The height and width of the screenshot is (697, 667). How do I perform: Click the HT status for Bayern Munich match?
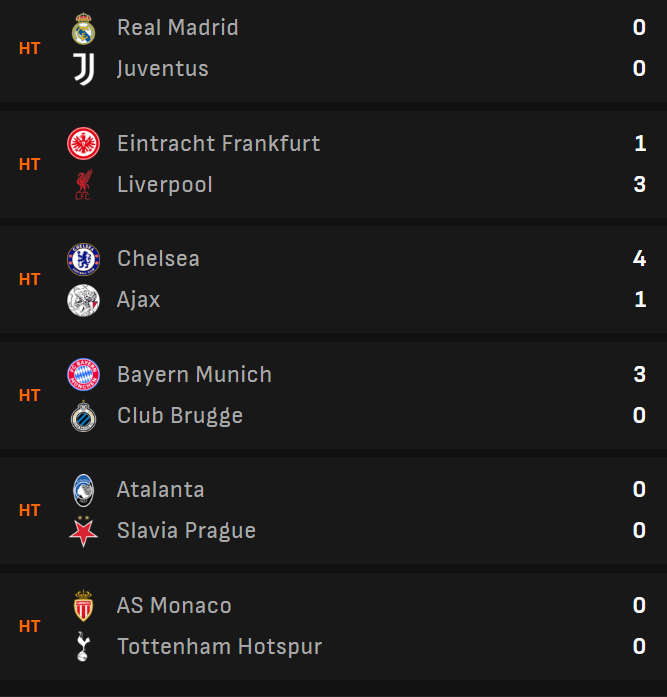pyautogui.click(x=30, y=395)
